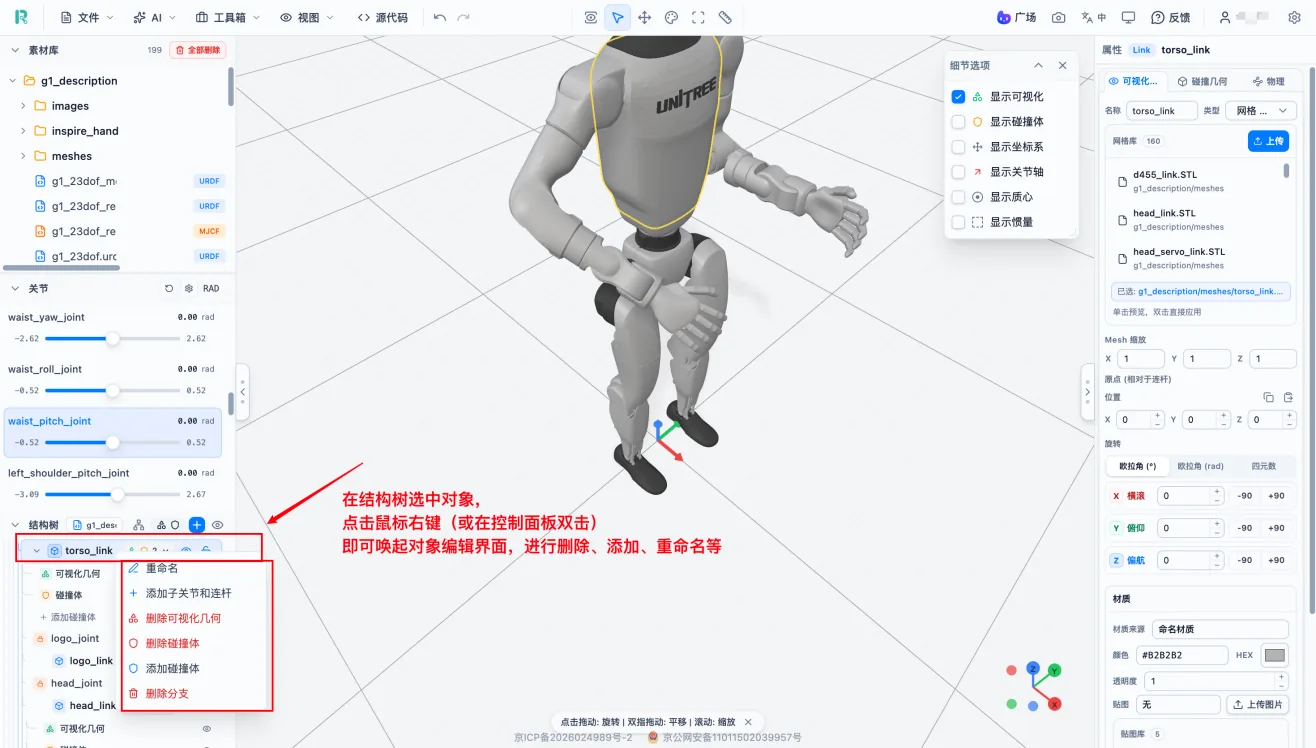Reset joints with the refresh icon
This screenshot has height=748, width=1316.
pyautogui.click(x=169, y=288)
